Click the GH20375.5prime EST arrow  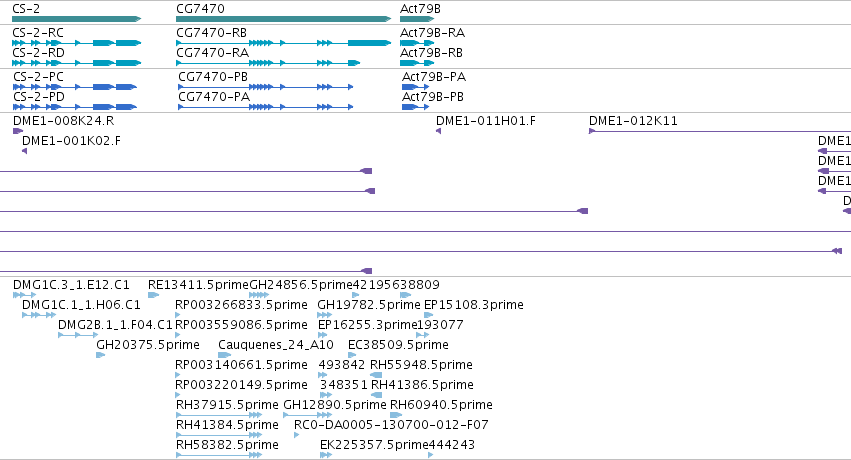[x=100, y=355]
